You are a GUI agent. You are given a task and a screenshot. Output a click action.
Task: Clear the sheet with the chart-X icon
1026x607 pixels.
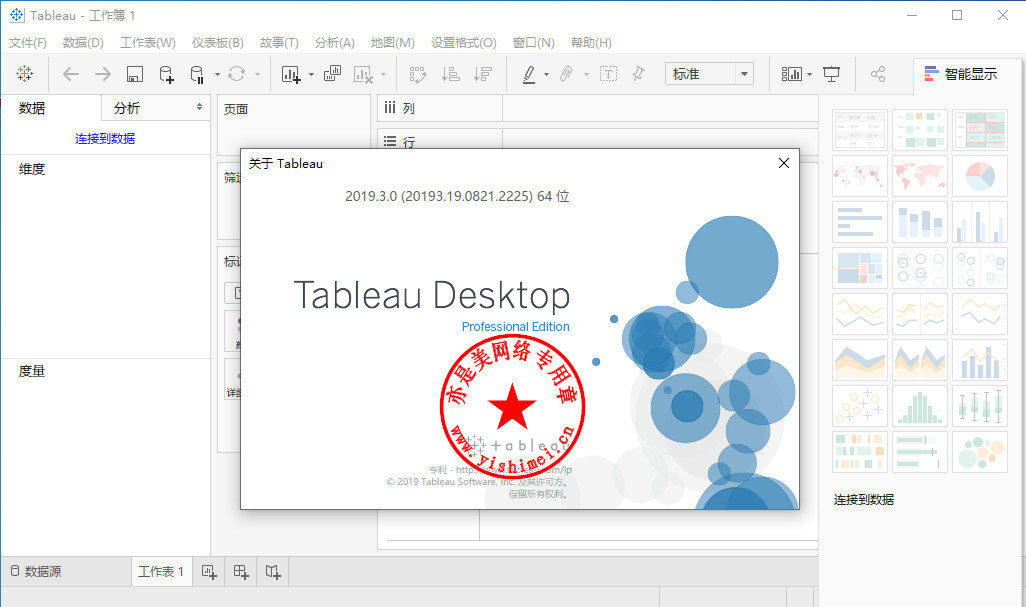tap(363, 74)
